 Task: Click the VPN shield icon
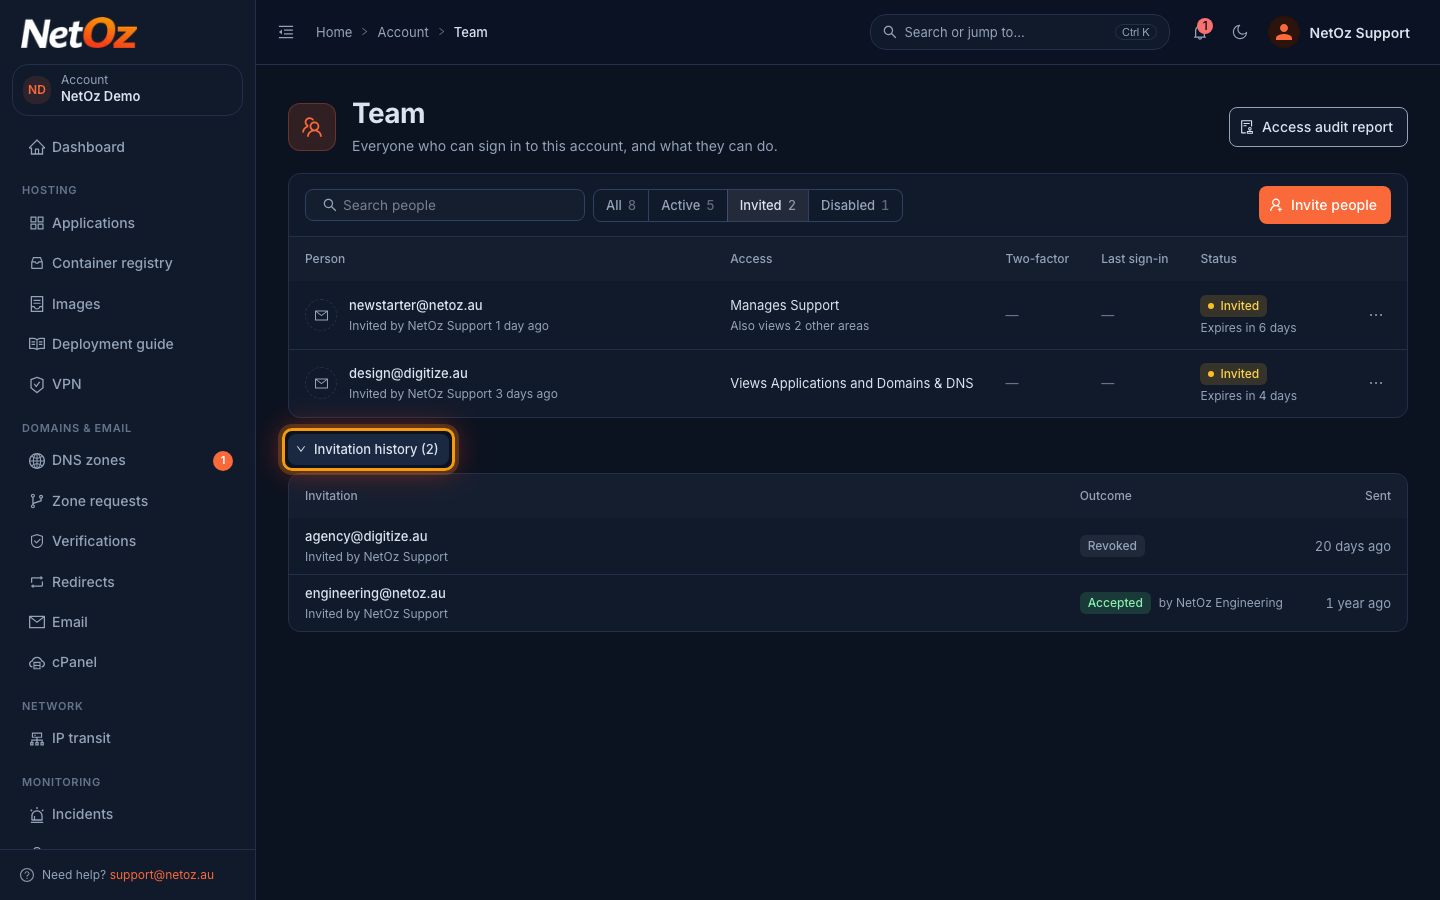(37, 384)
